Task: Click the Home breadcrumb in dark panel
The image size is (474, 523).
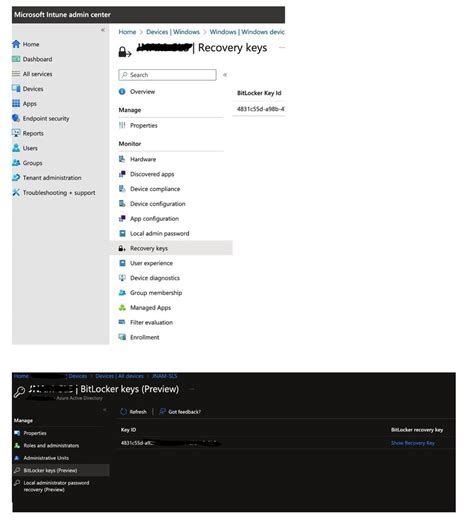Action: pyautogui.click(x=21, y=376)
